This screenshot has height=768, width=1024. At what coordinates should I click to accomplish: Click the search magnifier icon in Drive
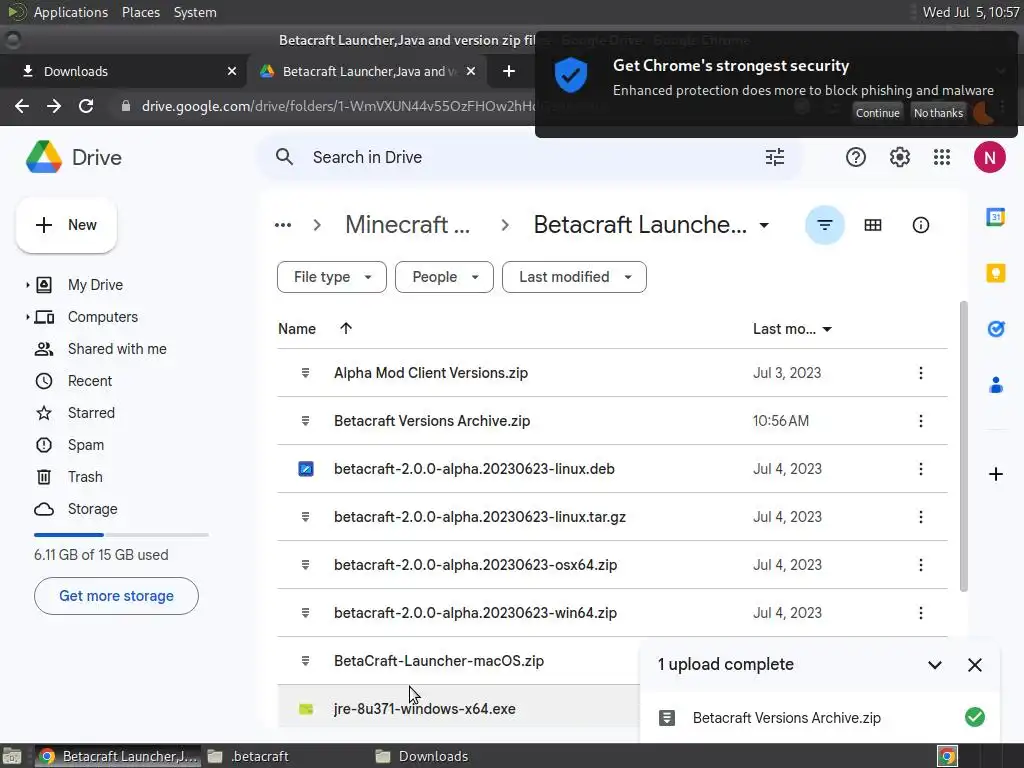pyautogui.click(x=284, y=157)
